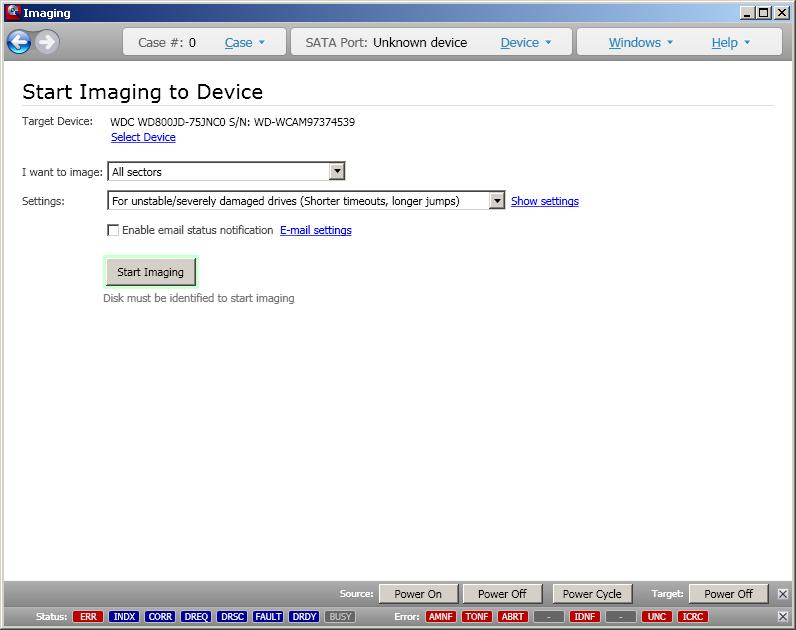Click the INDX status indicator
This screenshot has height=630, width=796.
click(124, 616)
